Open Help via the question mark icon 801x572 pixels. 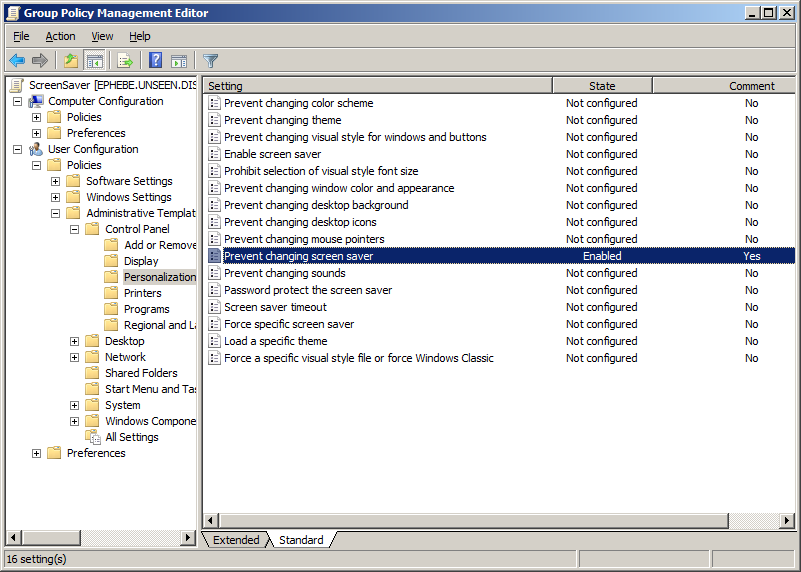156,61
